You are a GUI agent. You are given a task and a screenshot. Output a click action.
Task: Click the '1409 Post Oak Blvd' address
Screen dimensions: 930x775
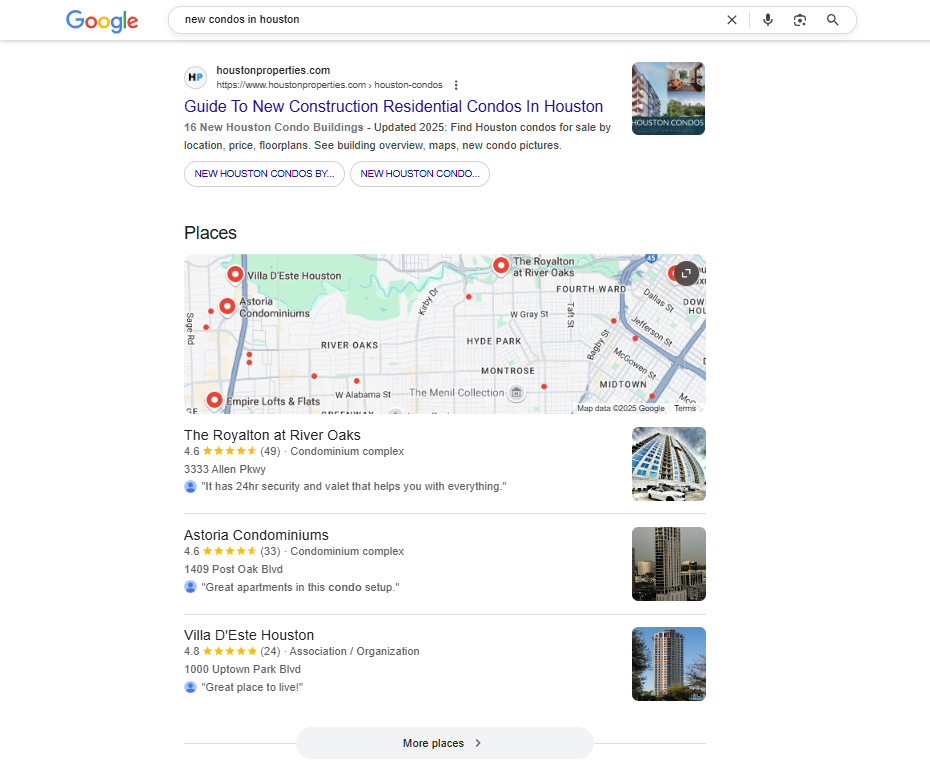click(233, 569)
